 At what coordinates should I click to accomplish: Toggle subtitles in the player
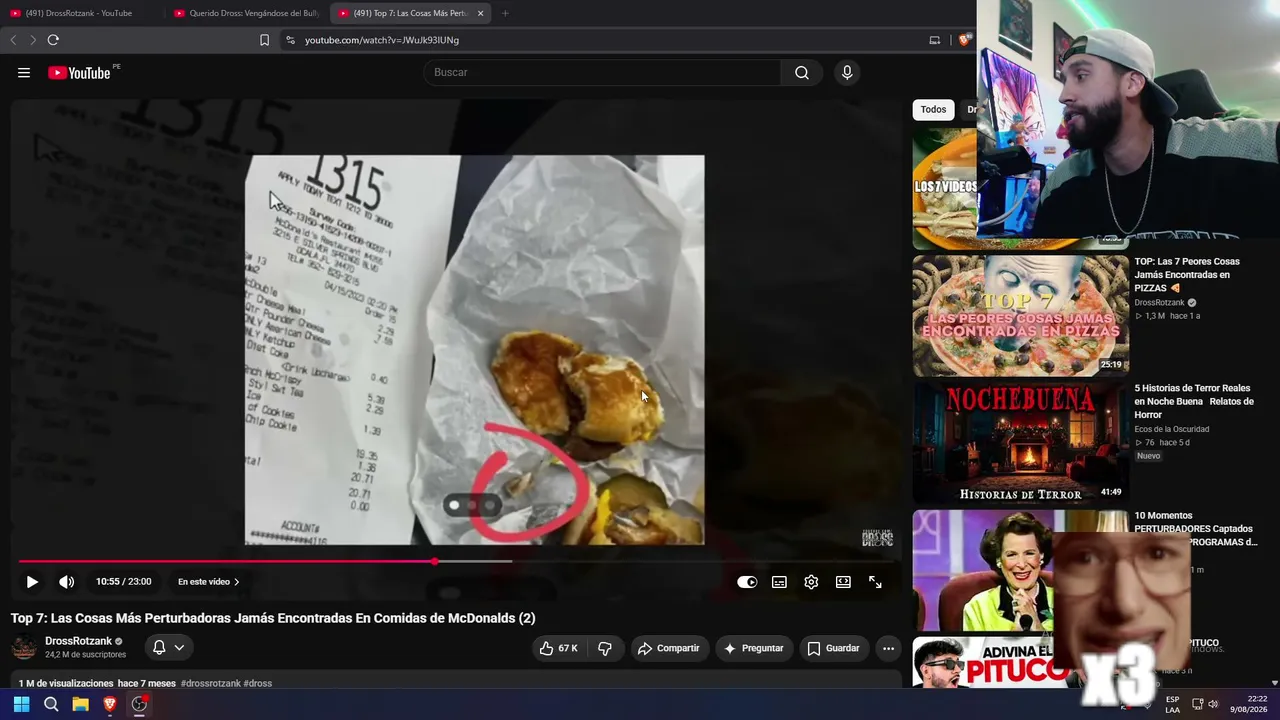(x=779, y=582)
